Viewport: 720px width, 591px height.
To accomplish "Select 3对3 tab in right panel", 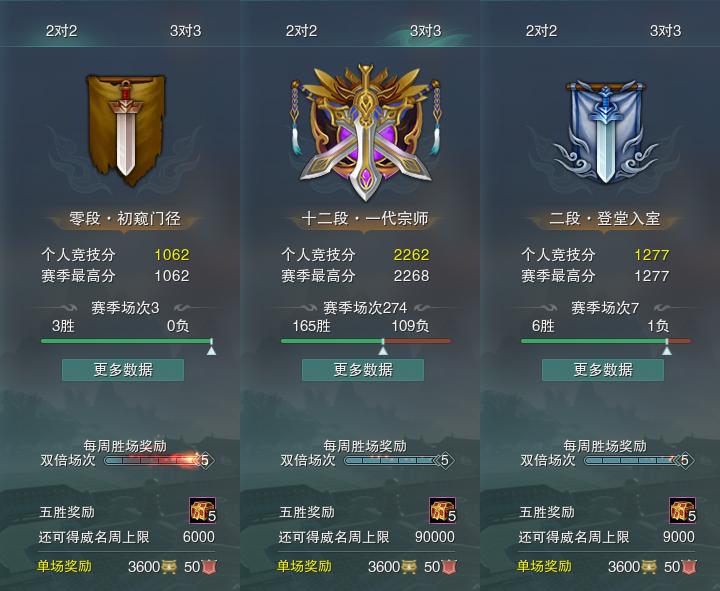I will [665, 31].
